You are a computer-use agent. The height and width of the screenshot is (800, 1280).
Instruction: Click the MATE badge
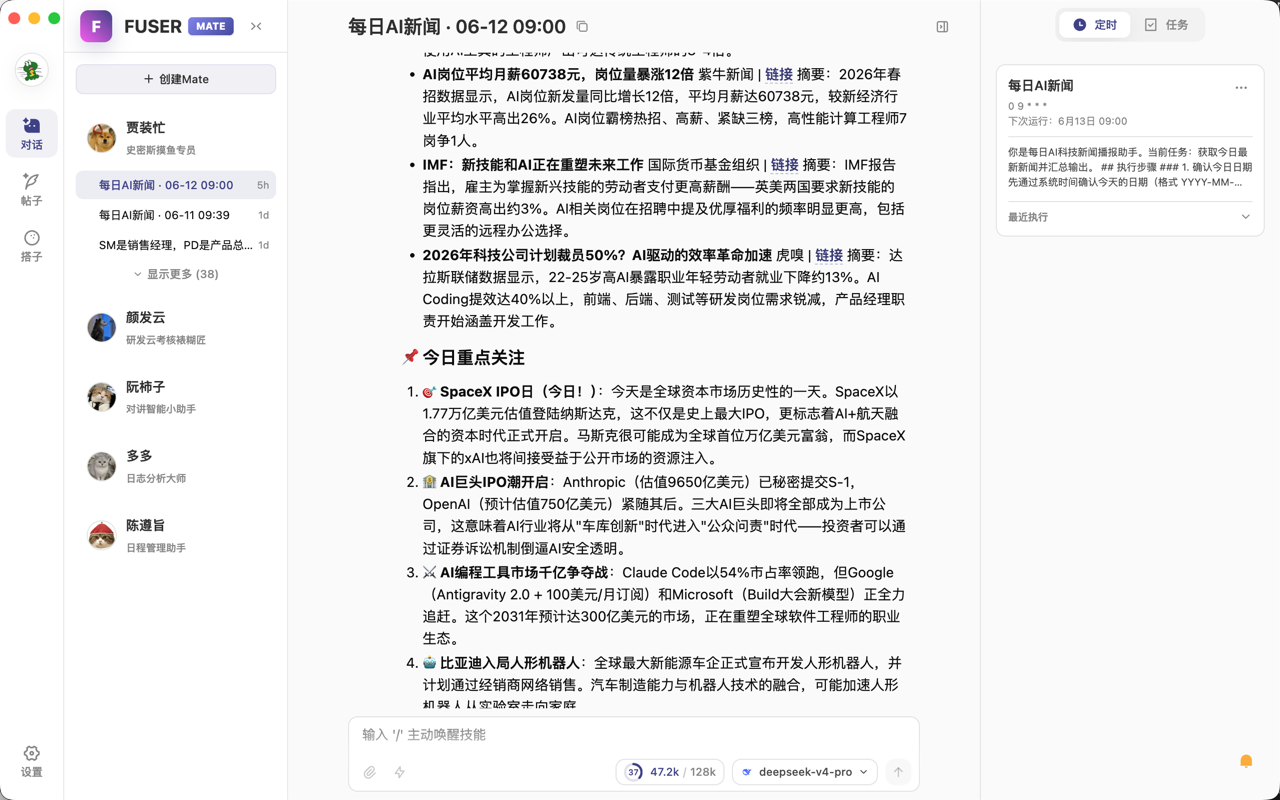211,26
